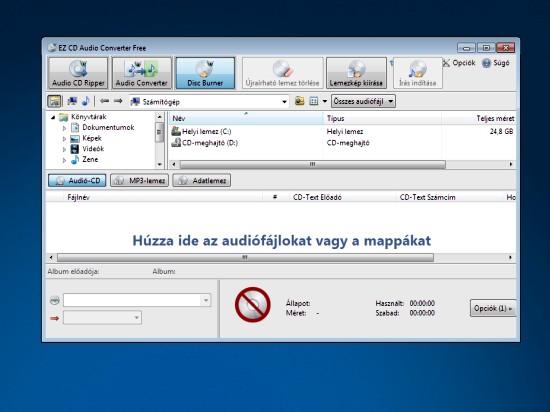Select the Audió-CD tab

[x=78, y=181]
